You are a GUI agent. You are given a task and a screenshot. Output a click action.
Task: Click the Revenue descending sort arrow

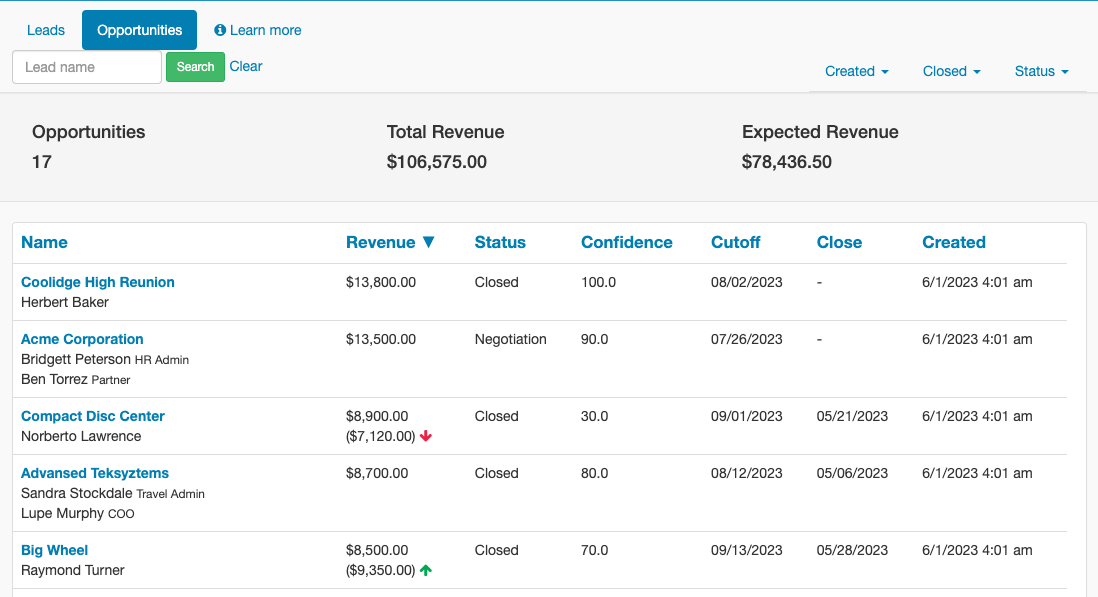pyautogui.click(x=429, y=242)
